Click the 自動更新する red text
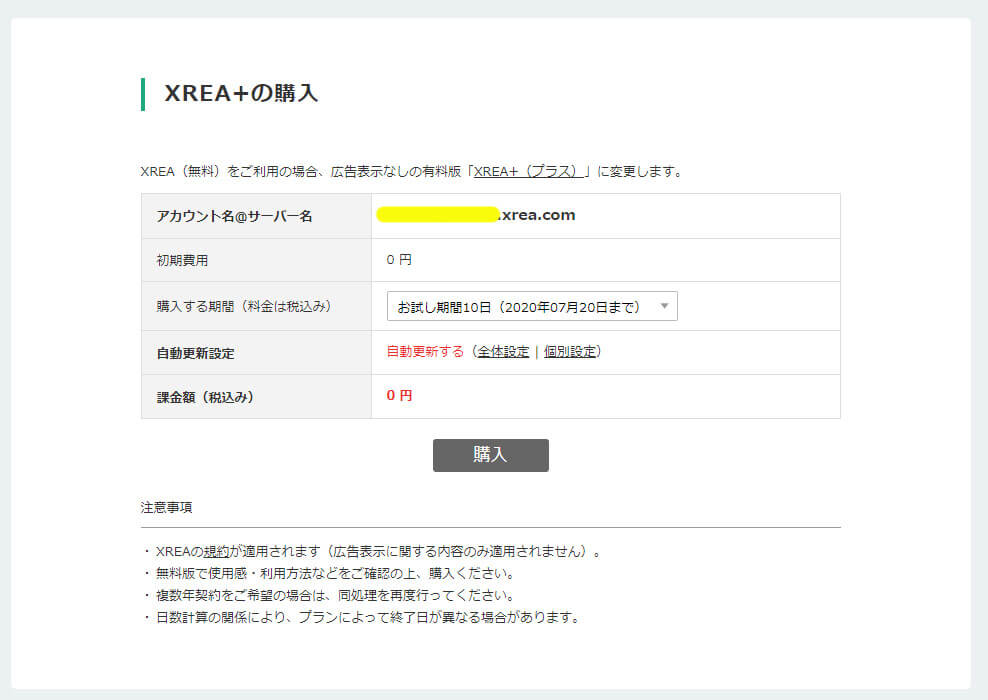 pyautogui.click(x=425, y=352)
